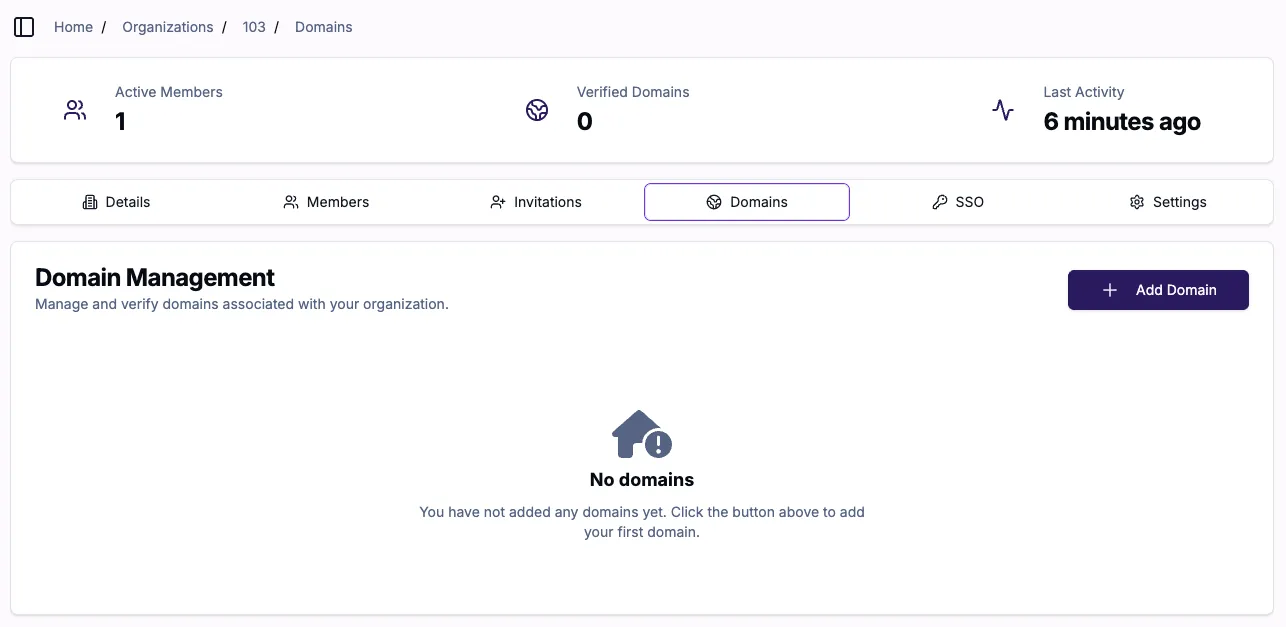Click the Active Members people icon
This screenshot has width=1286, height=627.
pos(75,110)
